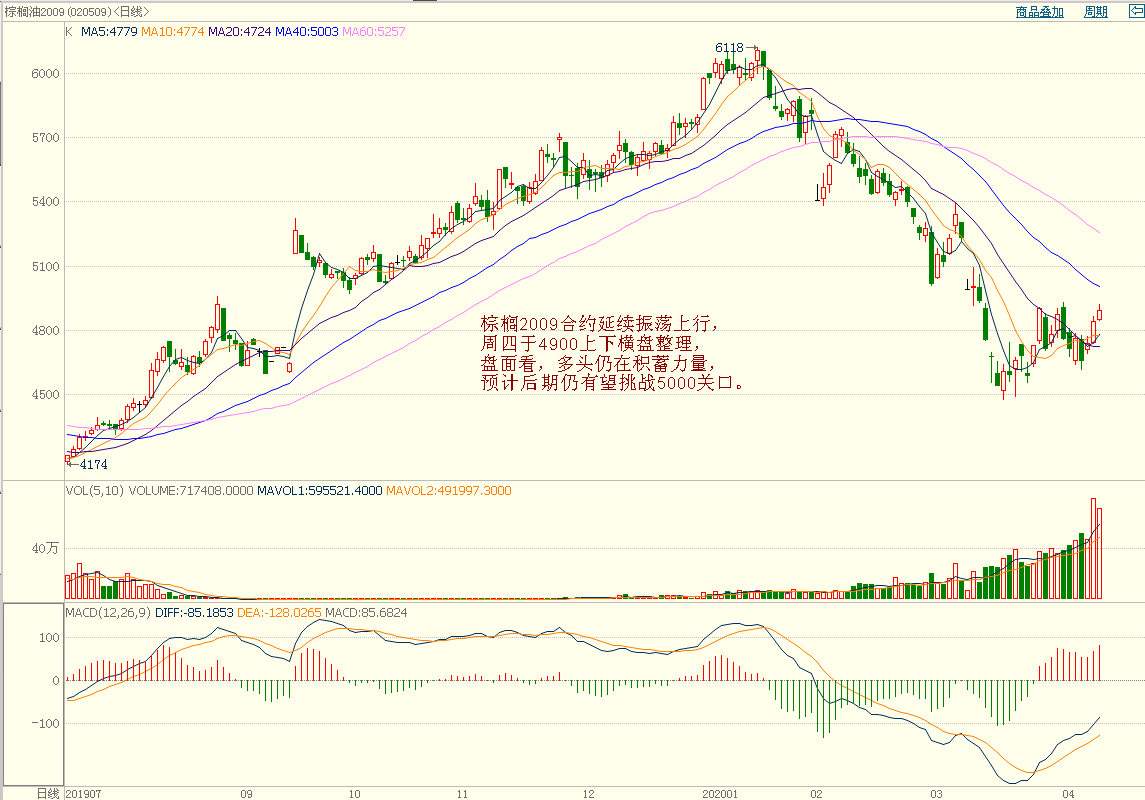Select the pink MA60:5257 label
The width and height of the screenshot is (1145, 800).
pyautogui.click(x=374, y=32)
